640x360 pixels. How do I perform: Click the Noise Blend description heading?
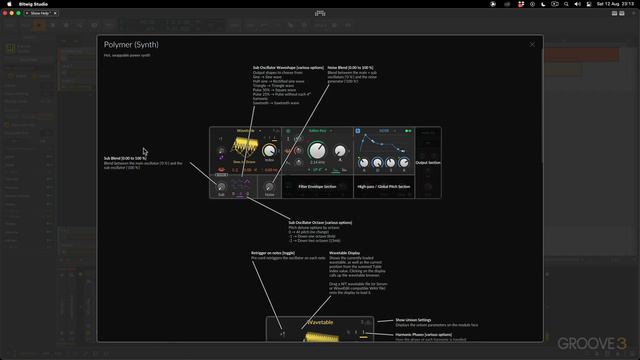click(x=350, y=68)
